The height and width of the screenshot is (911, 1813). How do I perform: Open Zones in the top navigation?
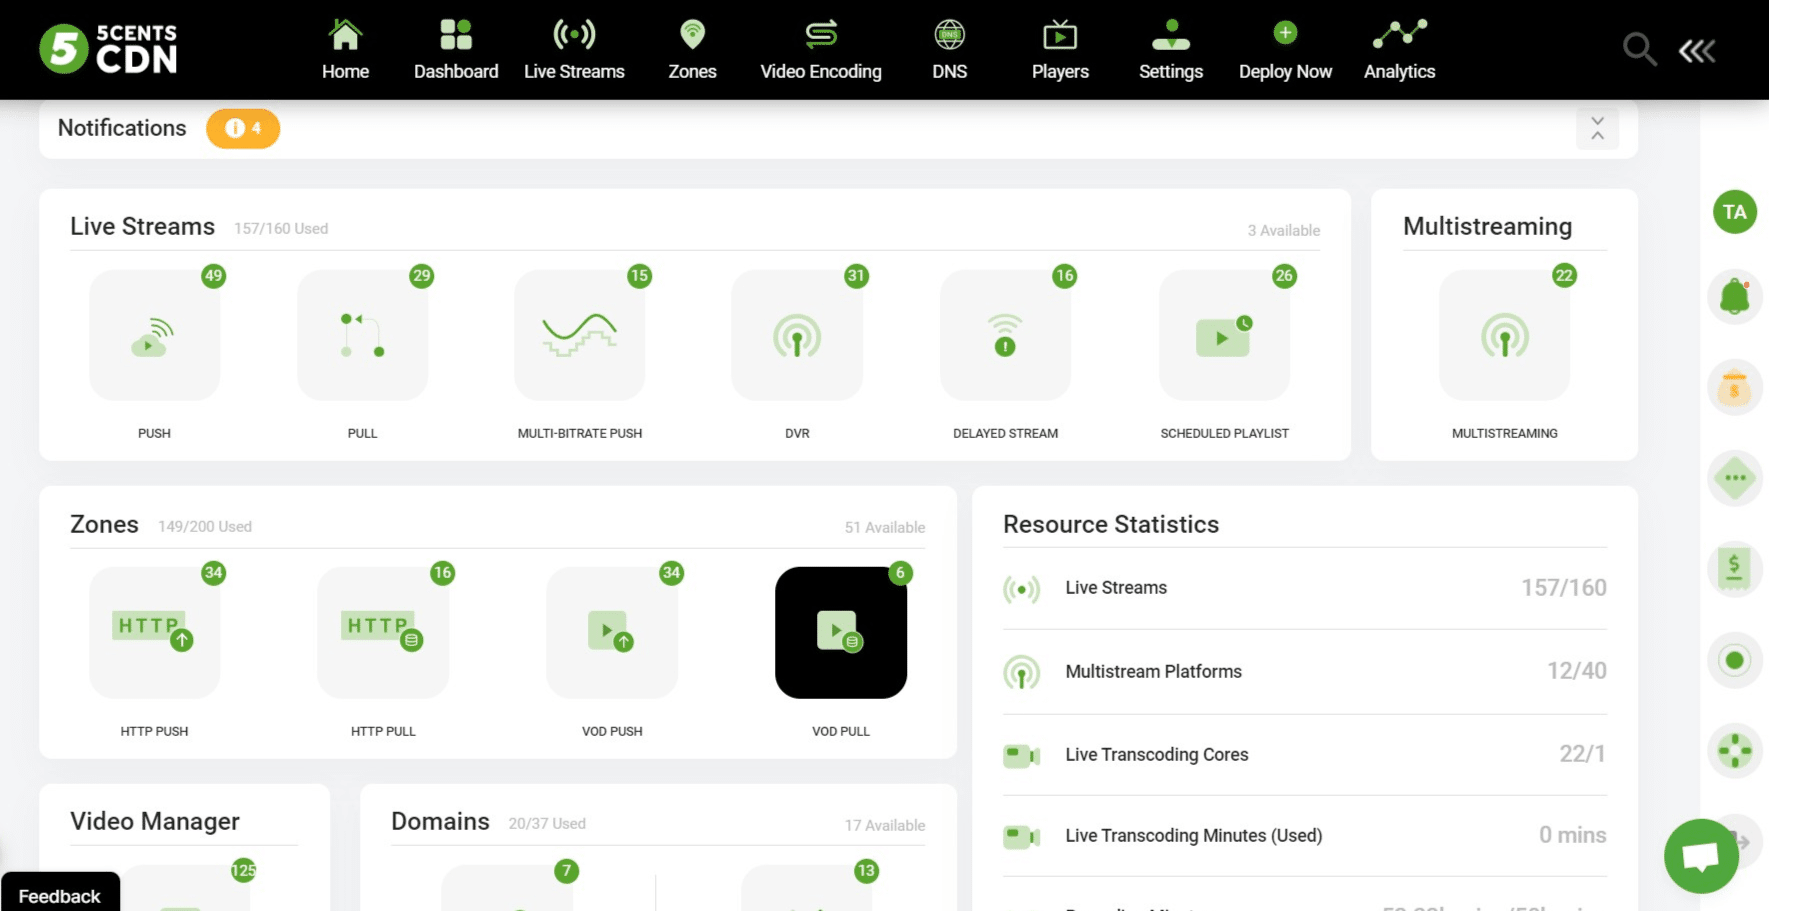pyautogui.click(x=692, y=50)
